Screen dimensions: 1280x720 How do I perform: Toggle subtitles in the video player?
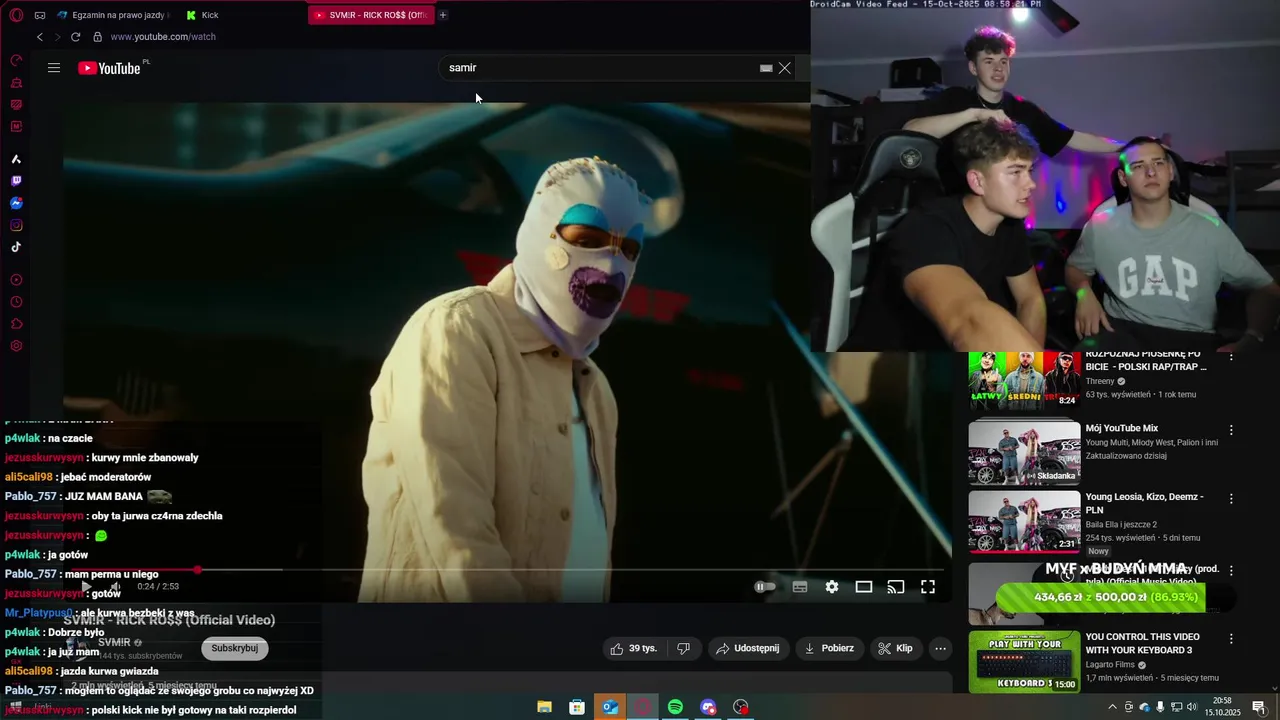click(x=800, y=587)
